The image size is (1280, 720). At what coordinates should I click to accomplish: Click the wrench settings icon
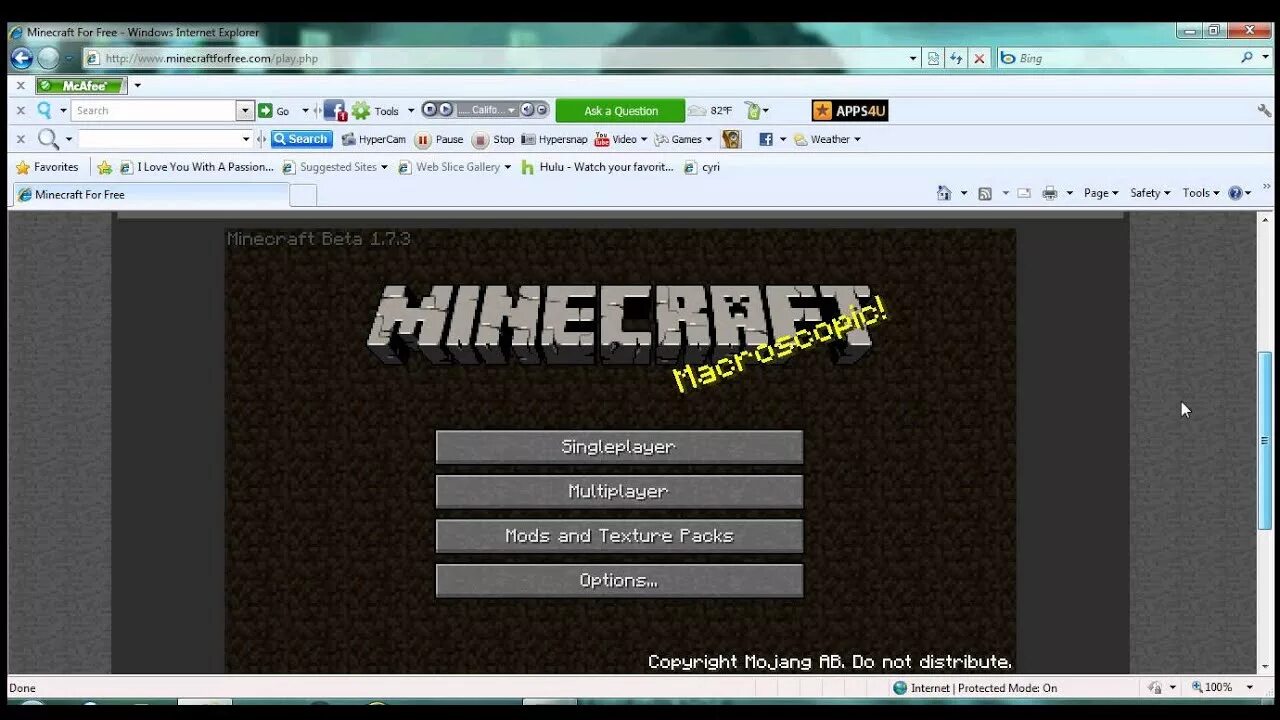(1264, 111)
